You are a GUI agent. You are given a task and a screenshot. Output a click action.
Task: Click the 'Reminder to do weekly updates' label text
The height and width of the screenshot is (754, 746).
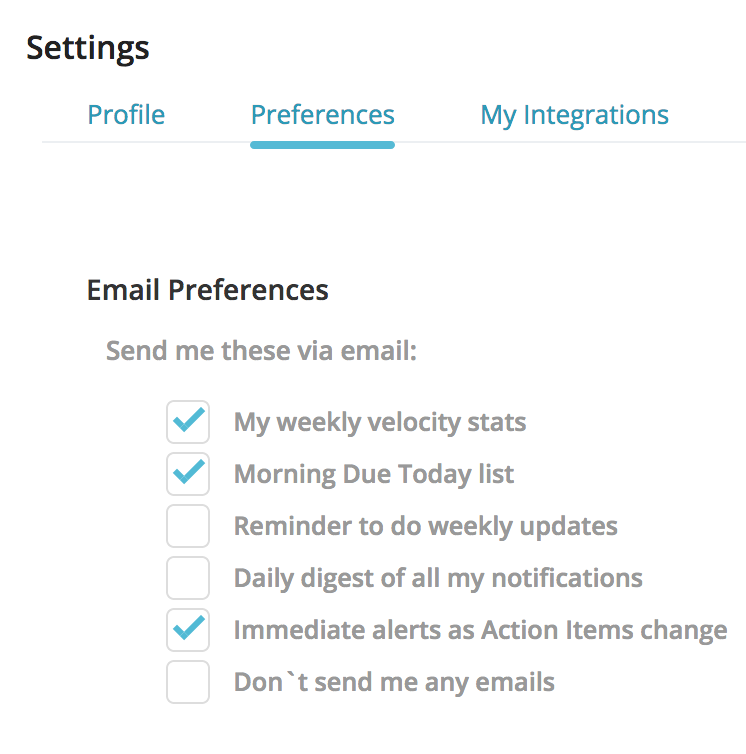click(x=425, y=526)
